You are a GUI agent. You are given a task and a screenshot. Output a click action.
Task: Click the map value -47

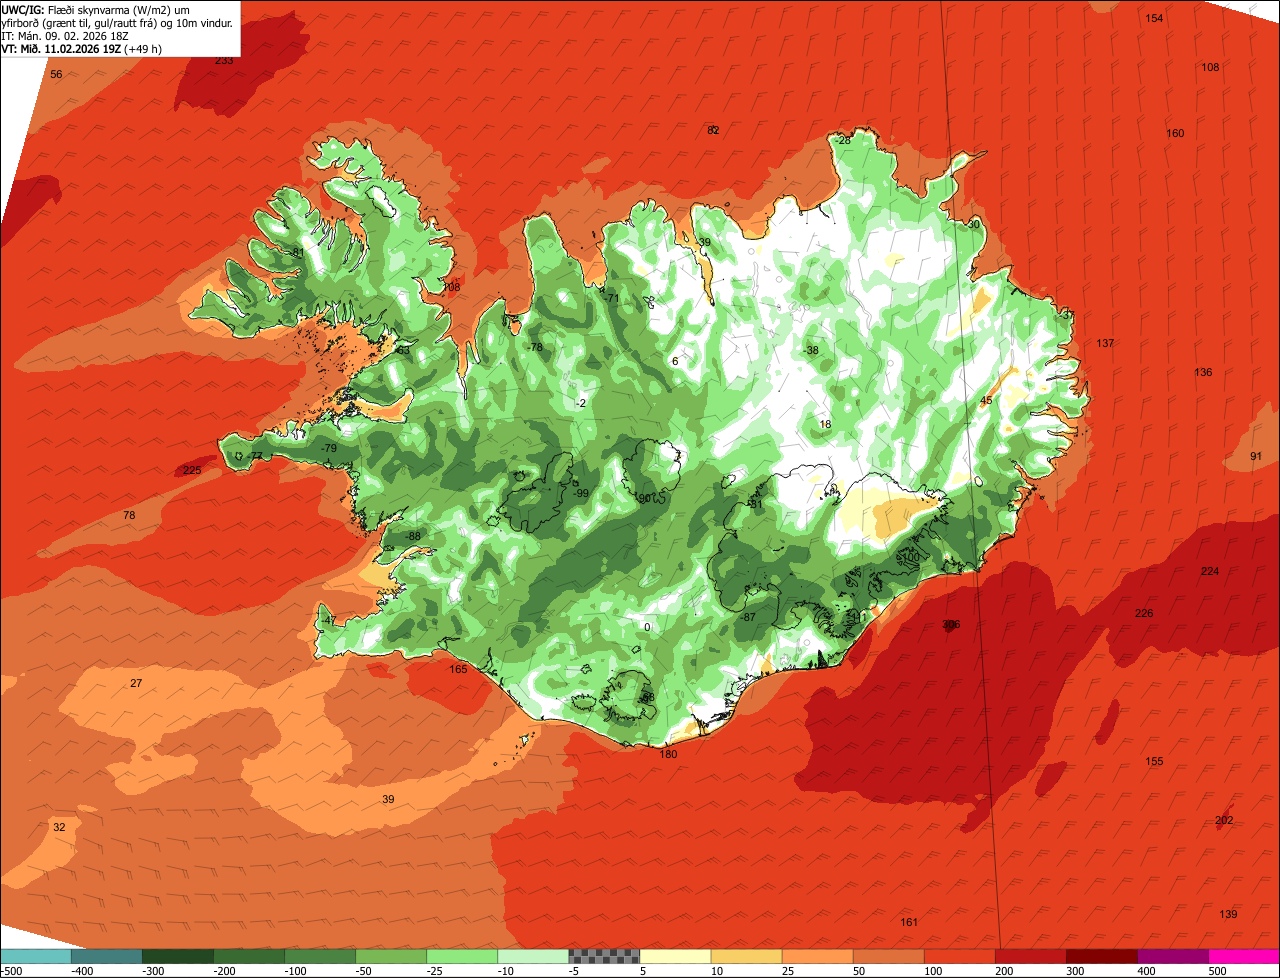328,621
